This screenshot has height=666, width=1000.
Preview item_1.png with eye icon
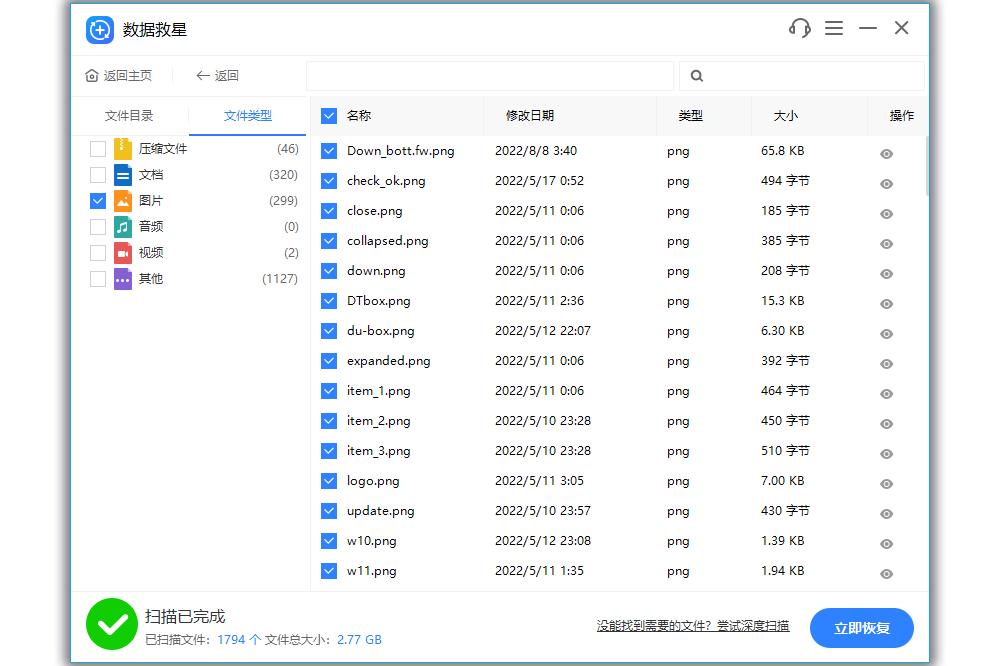tap(886, 394)
